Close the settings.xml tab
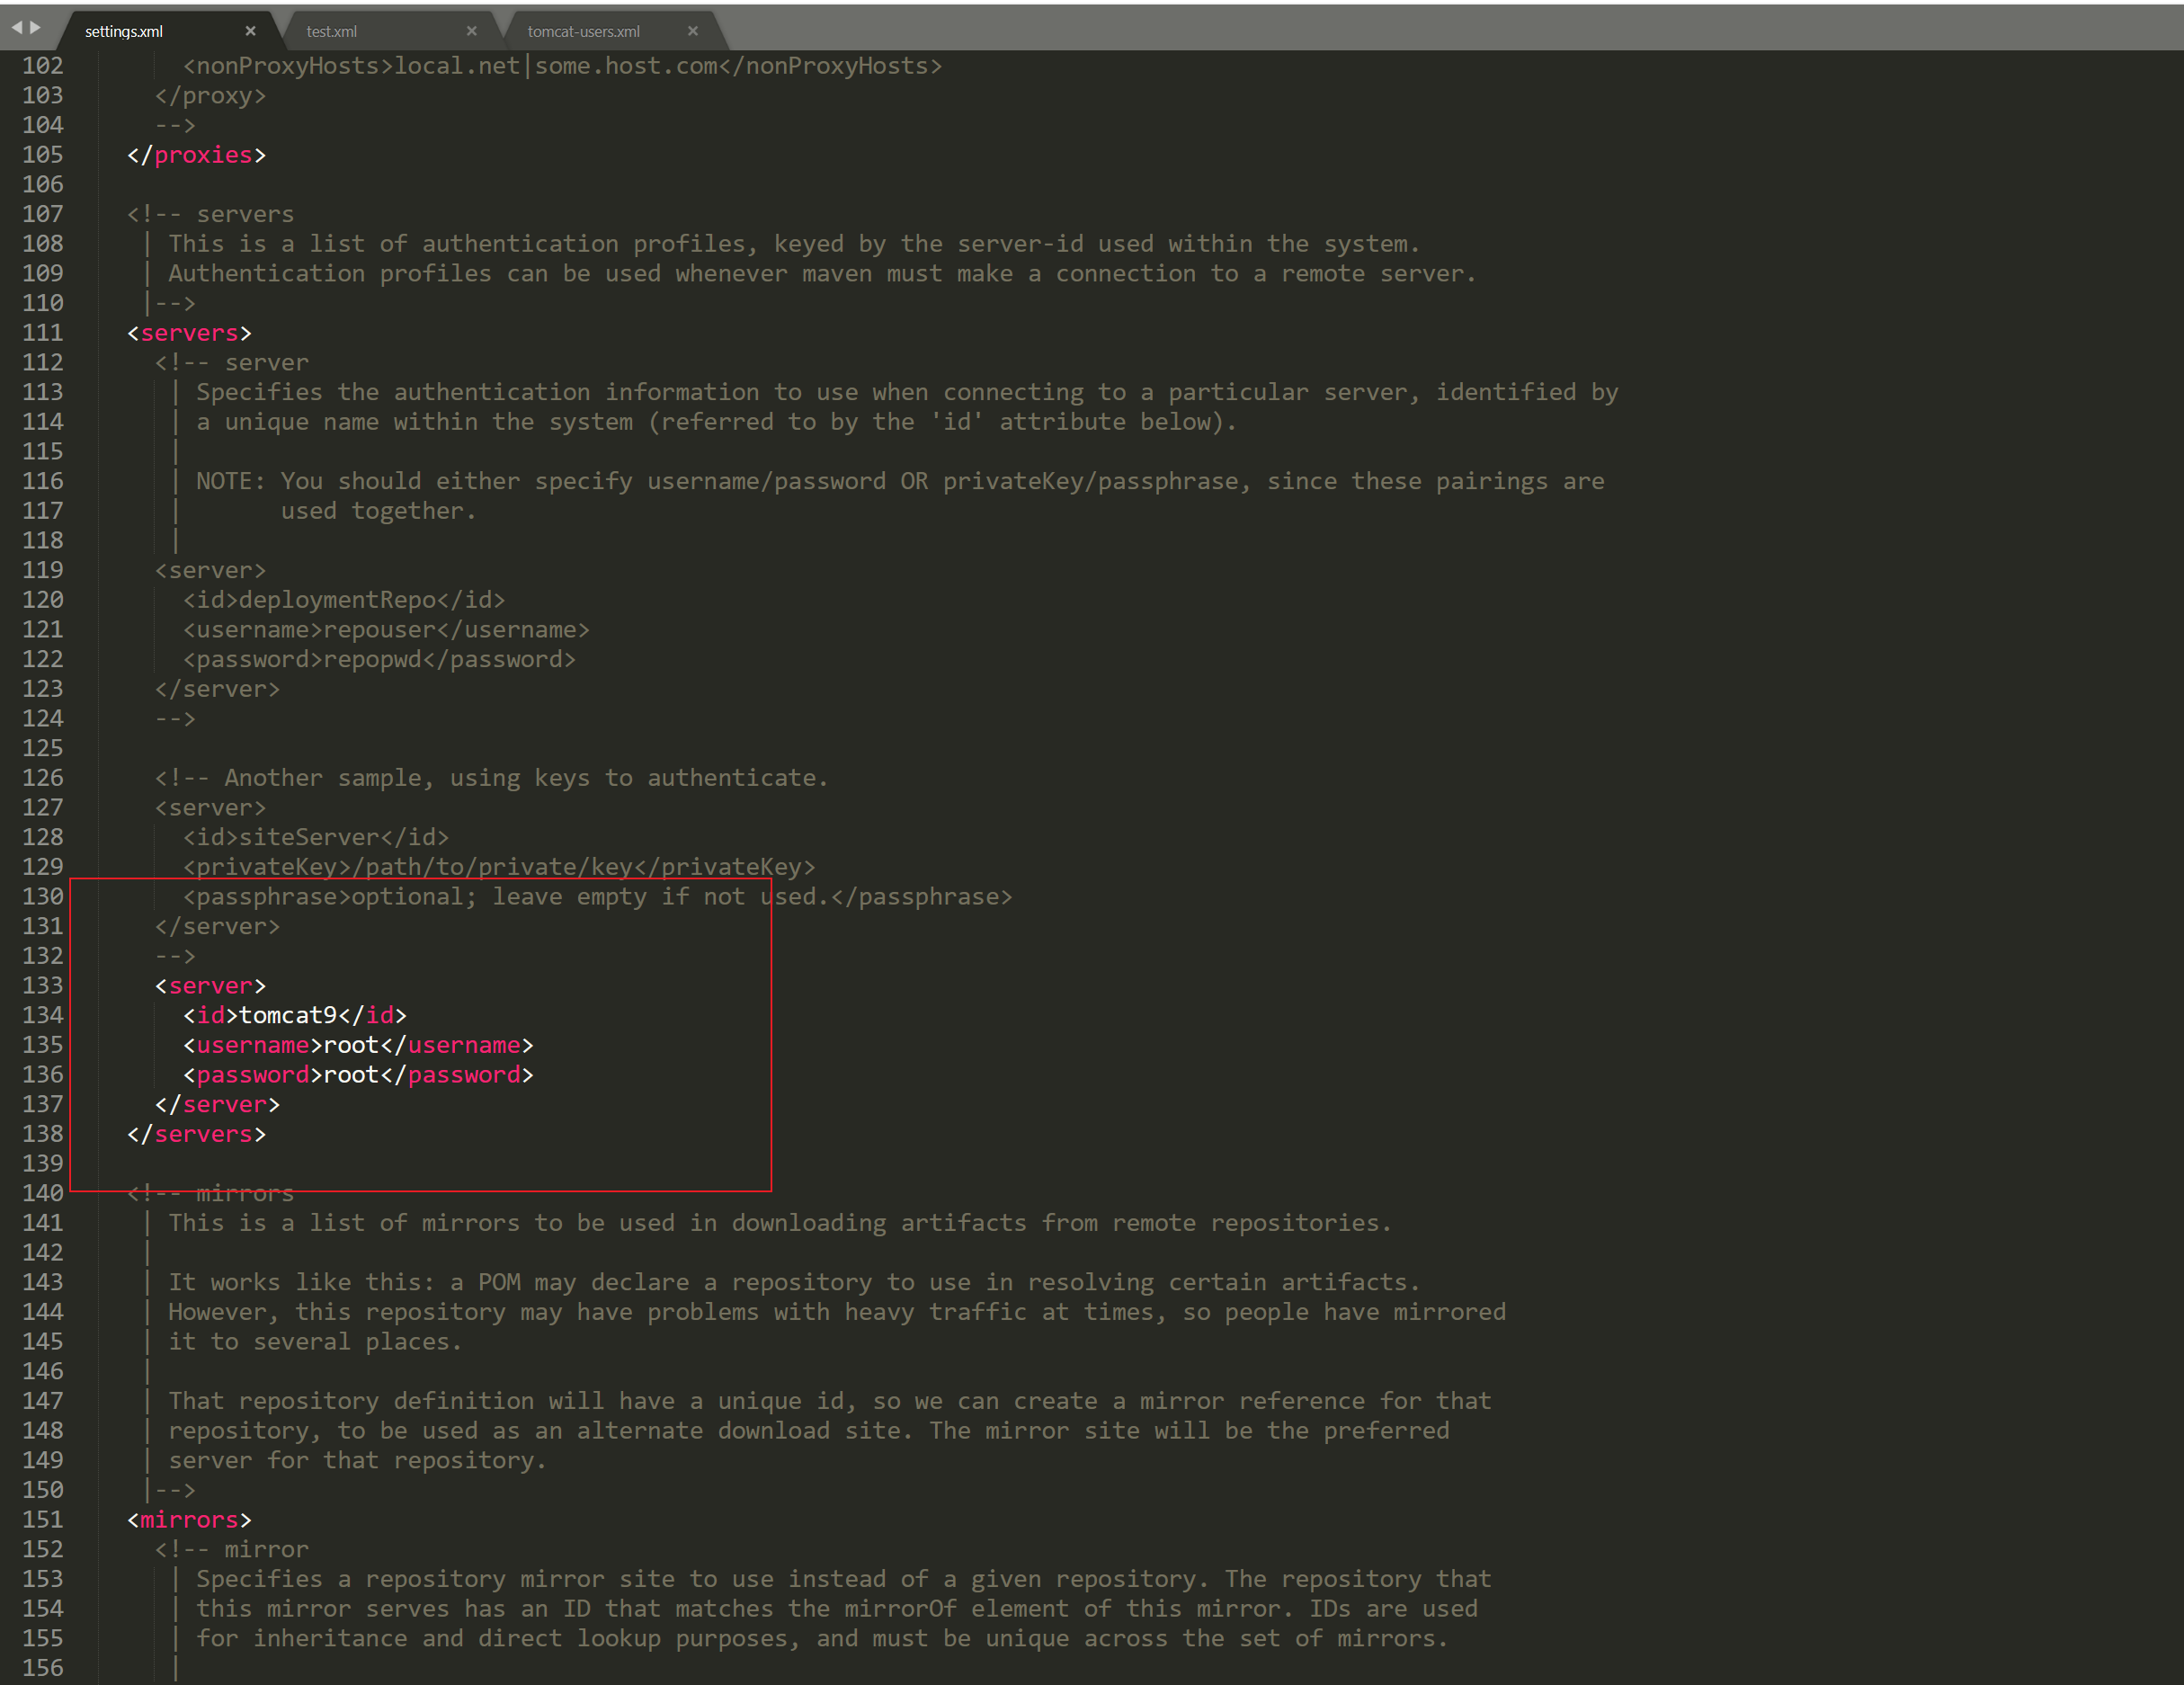The image size is (2184, 1685). [250, 31]
